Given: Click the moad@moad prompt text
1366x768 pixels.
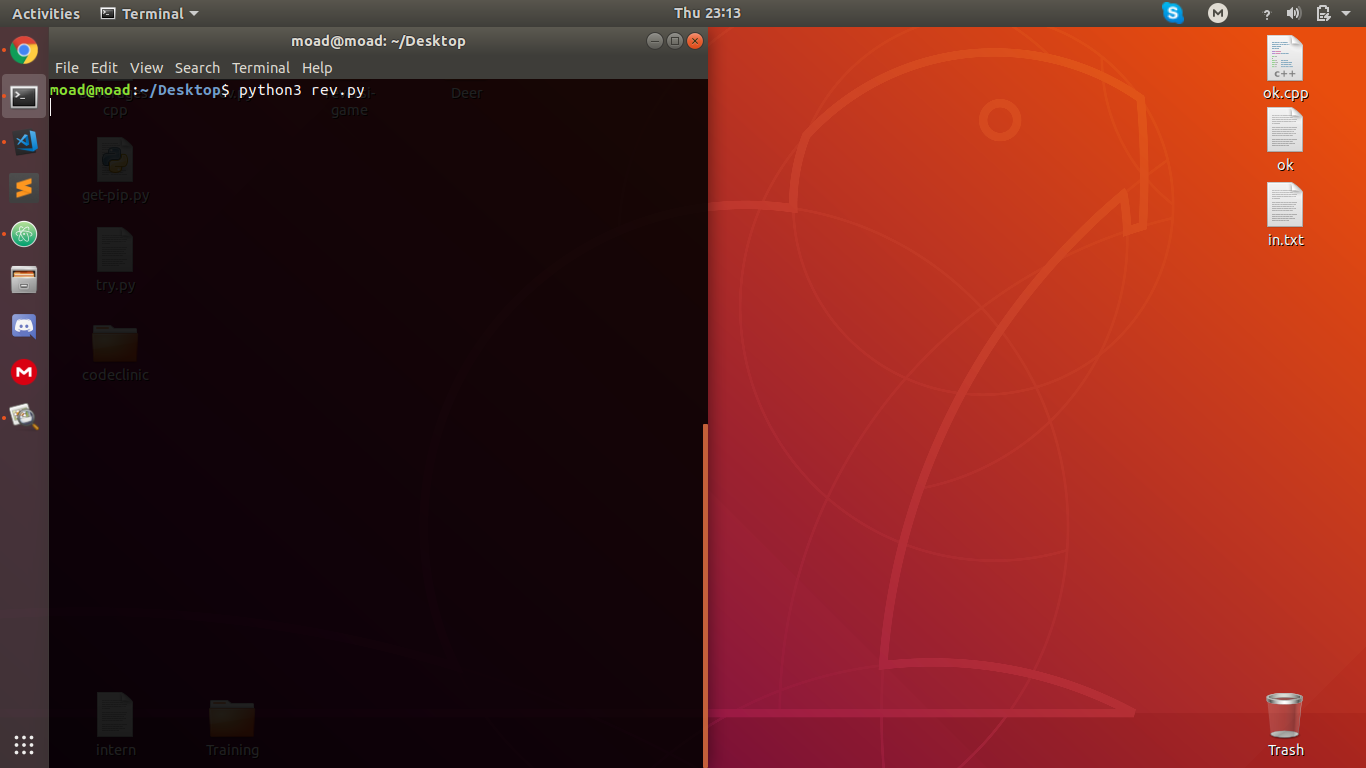Looking at the screenshot, I should [90, 90].
